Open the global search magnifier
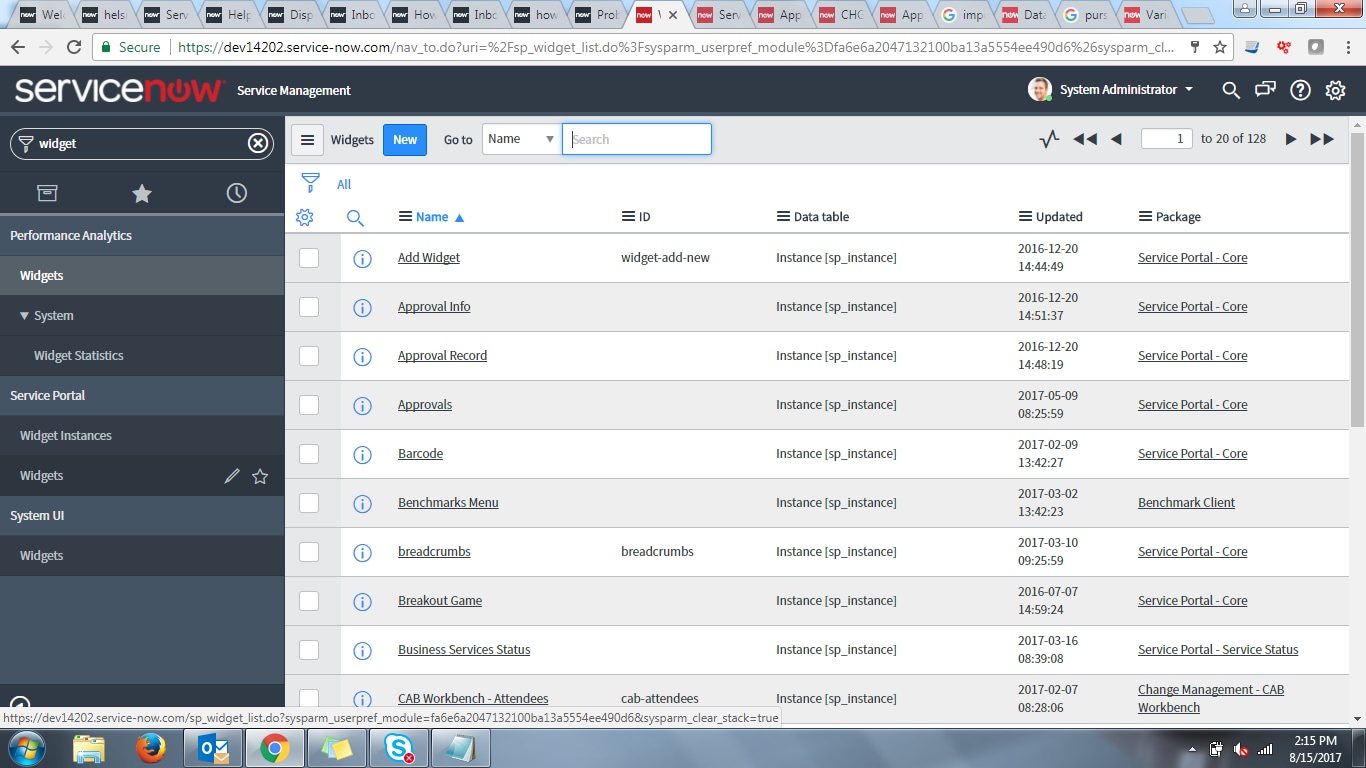The image size is (1366, 768). pos(1231,90)
